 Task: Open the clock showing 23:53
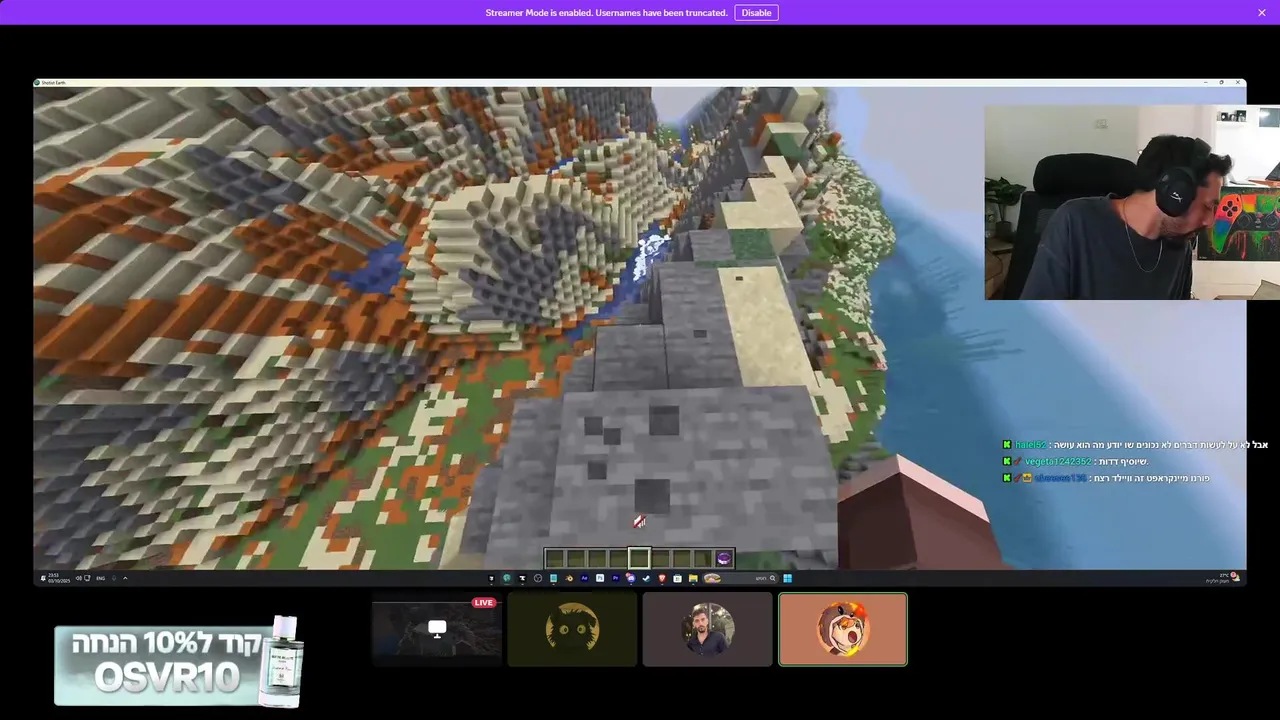(x=59, y=578)
